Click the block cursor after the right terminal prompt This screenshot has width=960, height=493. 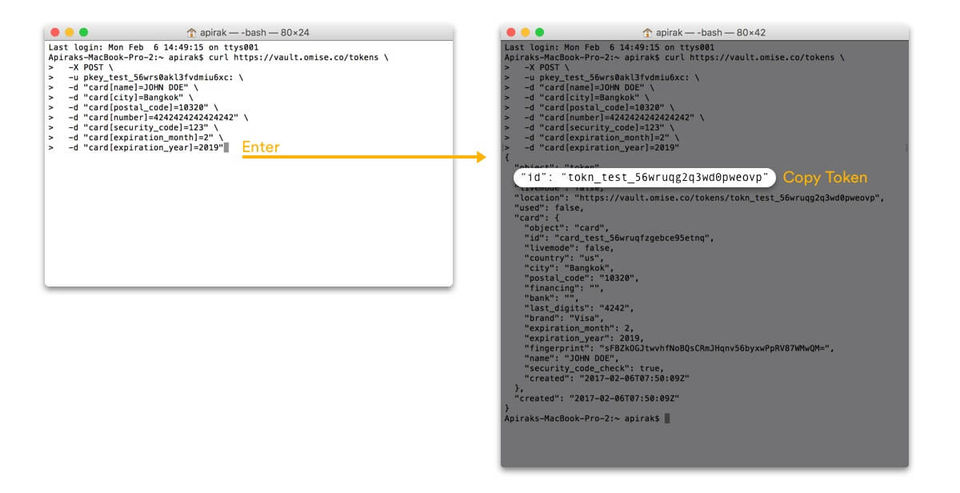click(x=667, y=418)
